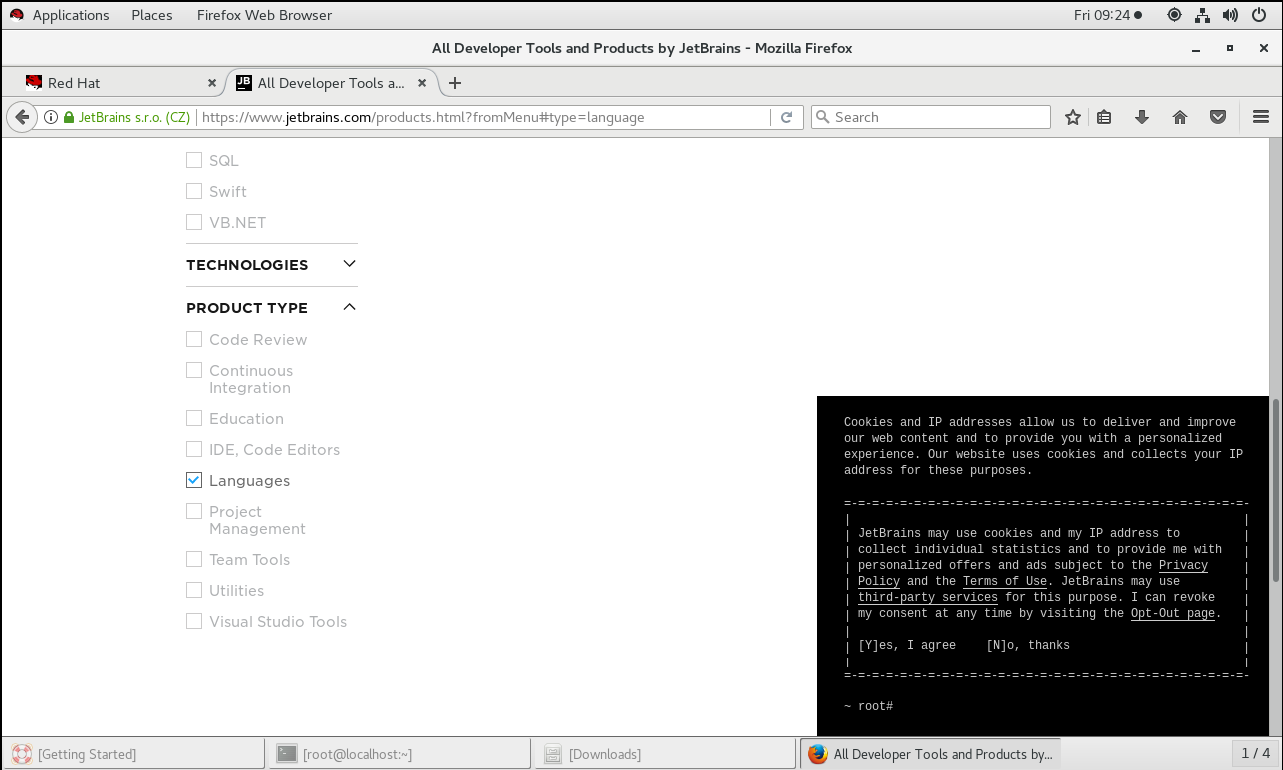
Task: Show bookmarks list icon
Action: pyautogui.click(x=1104, y=117)
